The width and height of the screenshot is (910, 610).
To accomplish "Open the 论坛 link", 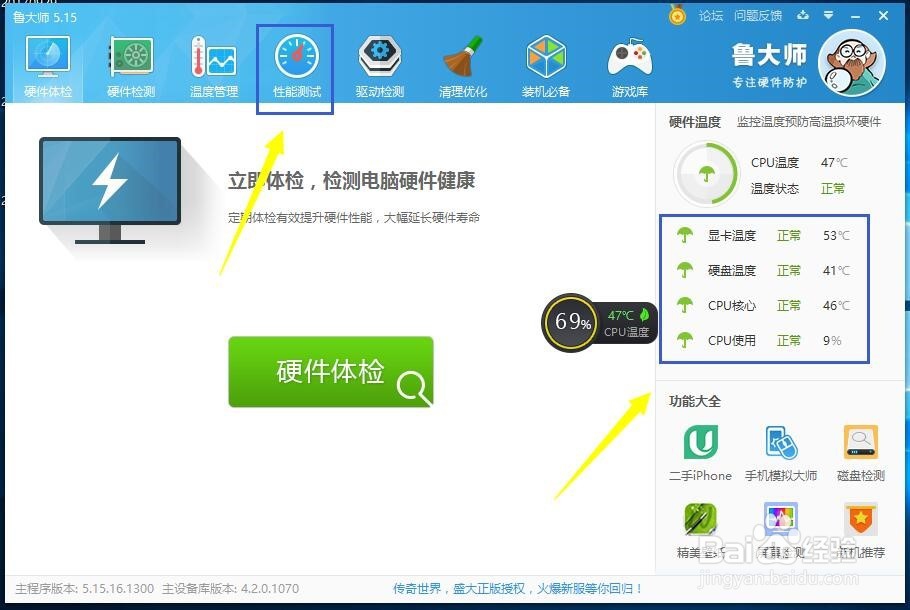I will coord(710,16).
